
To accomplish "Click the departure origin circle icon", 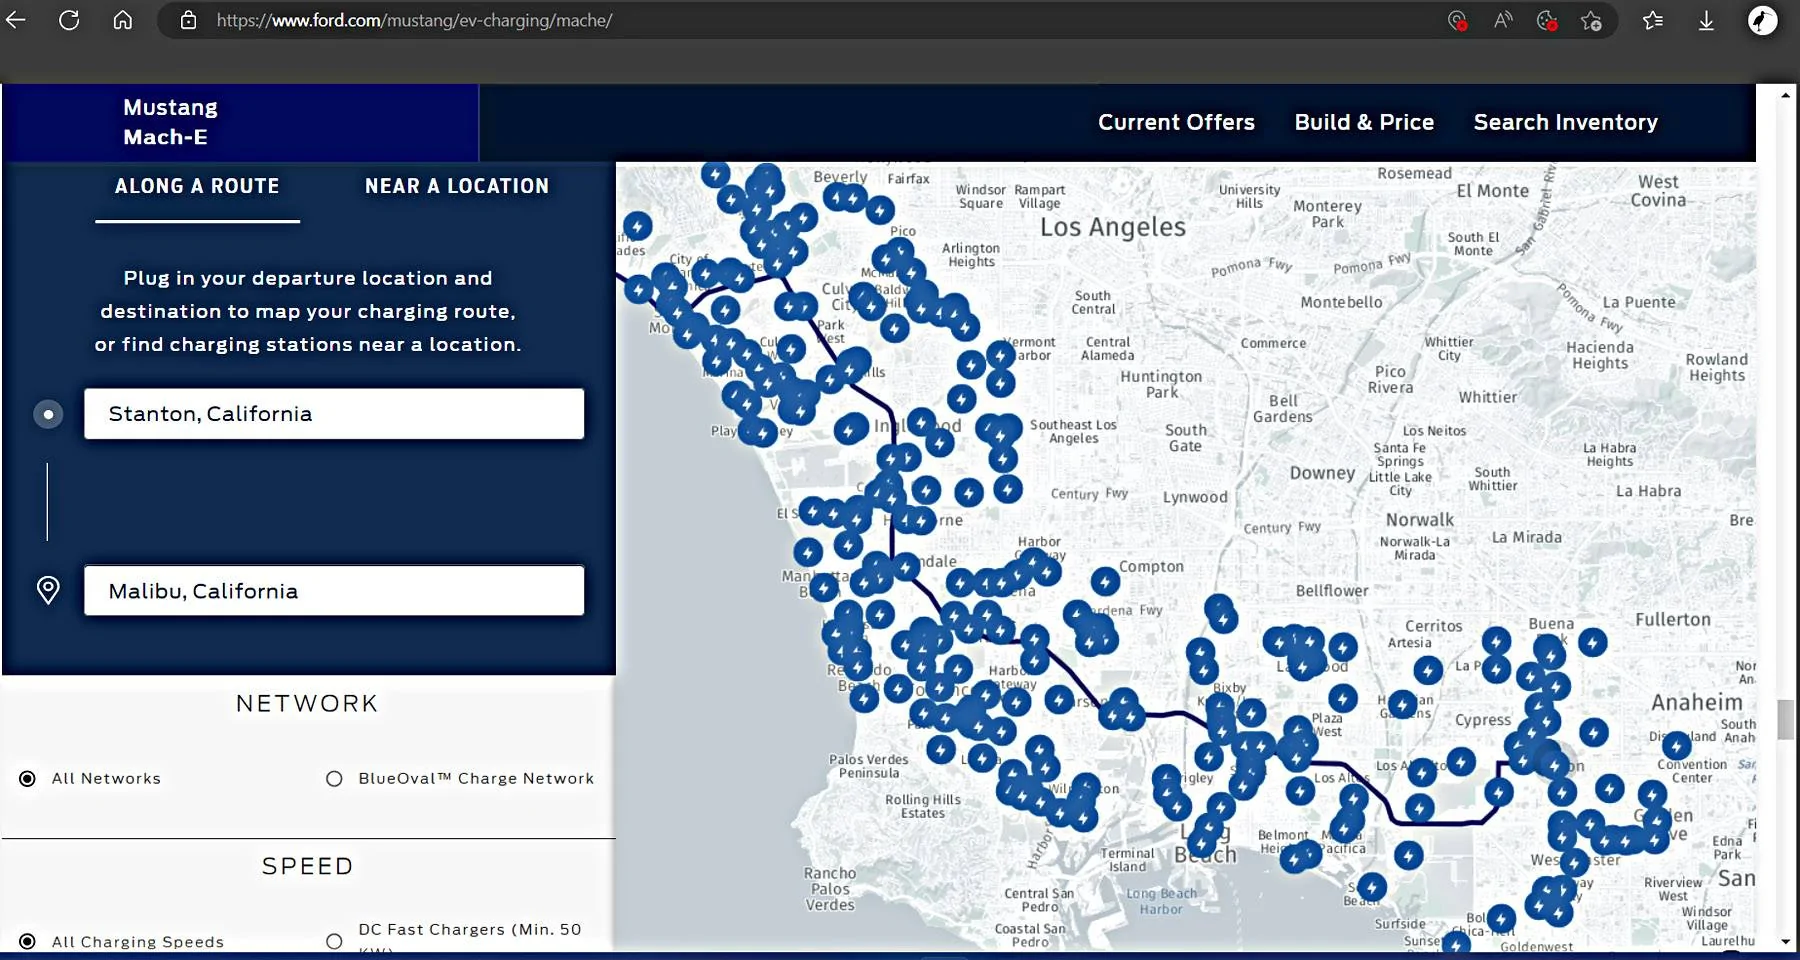I will point(48,414).
